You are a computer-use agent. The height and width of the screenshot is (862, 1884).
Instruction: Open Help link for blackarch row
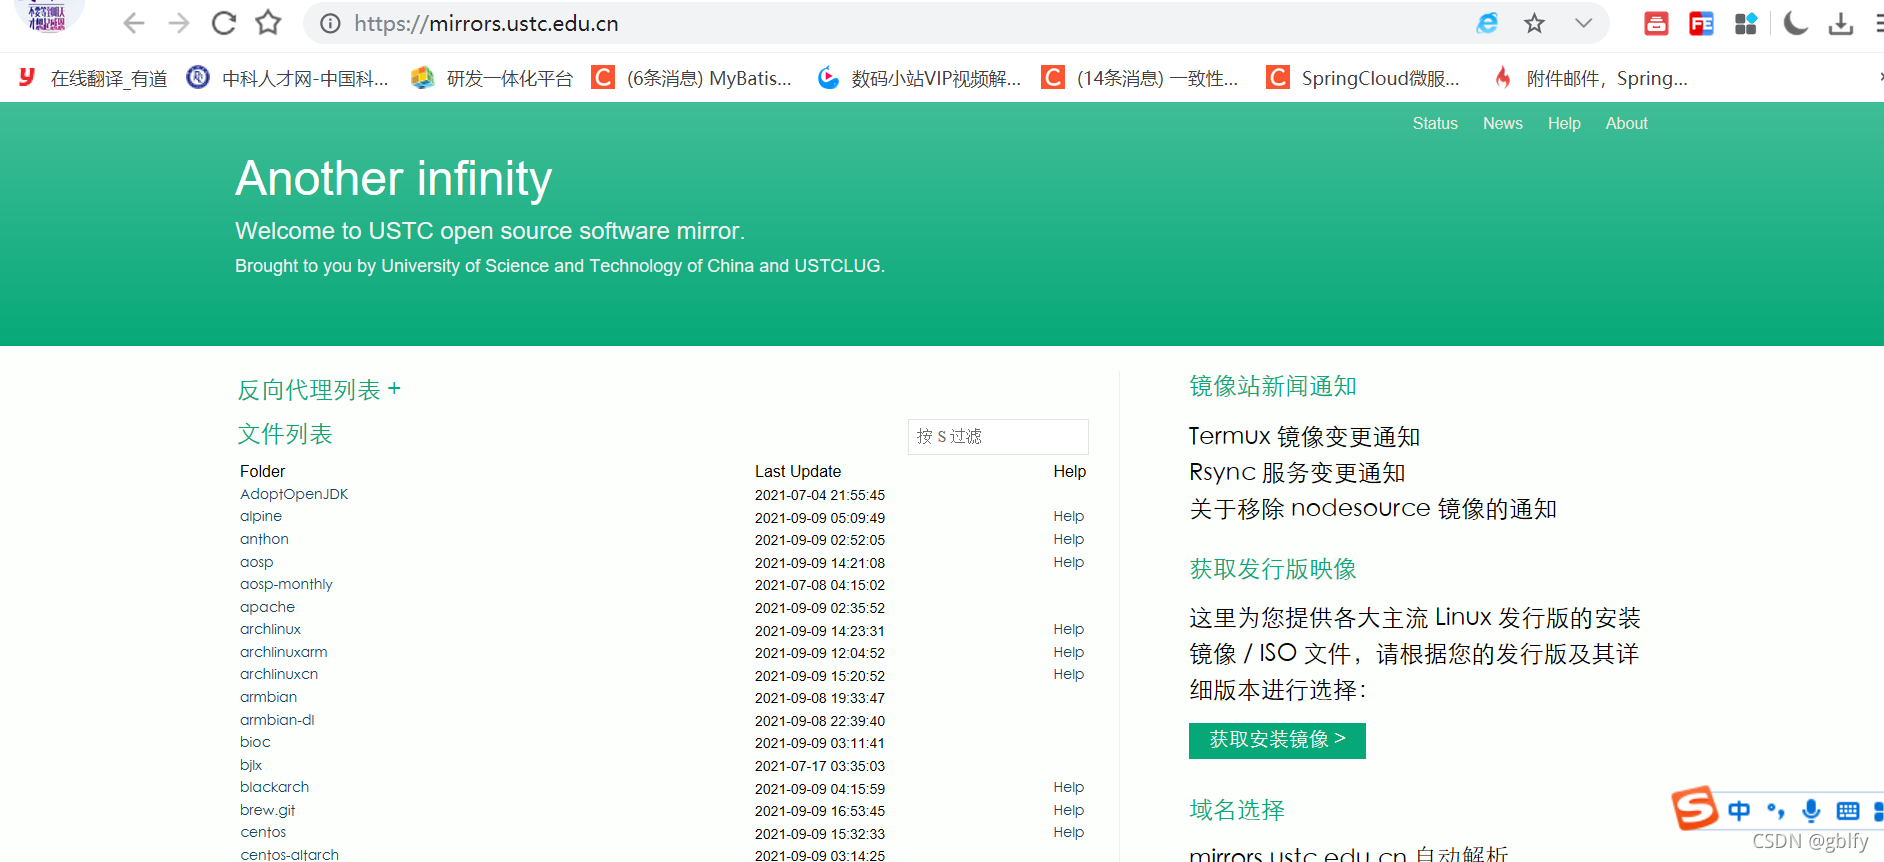[x=1068, y=787]
